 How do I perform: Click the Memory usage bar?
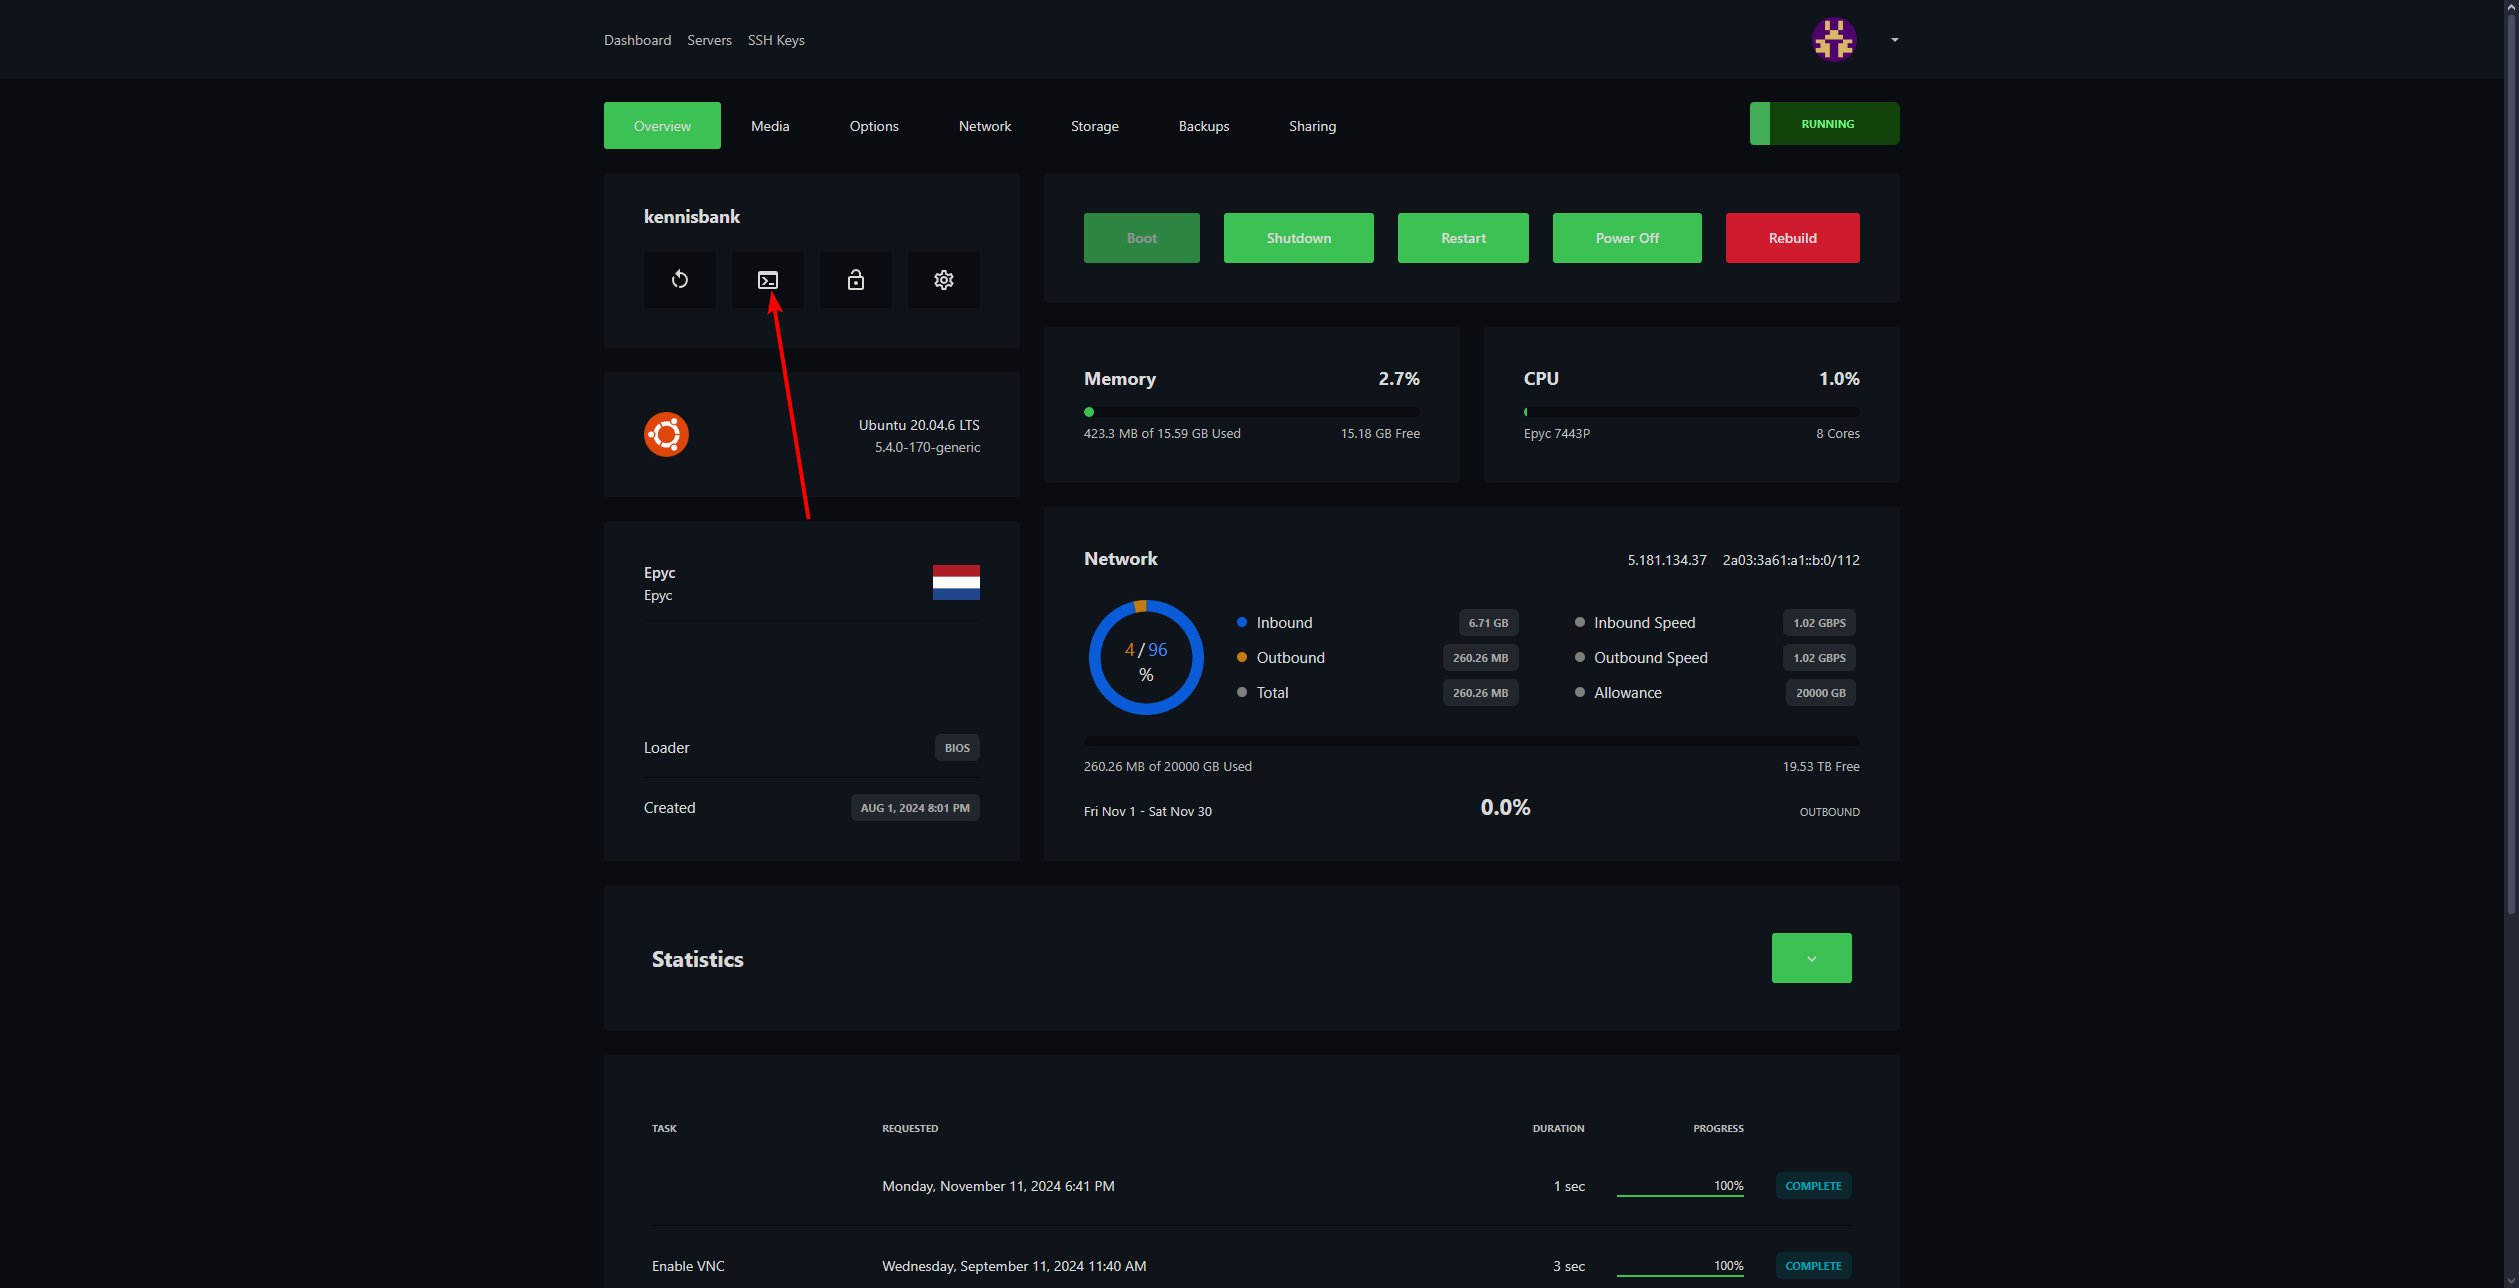[x=1250, y=412]
